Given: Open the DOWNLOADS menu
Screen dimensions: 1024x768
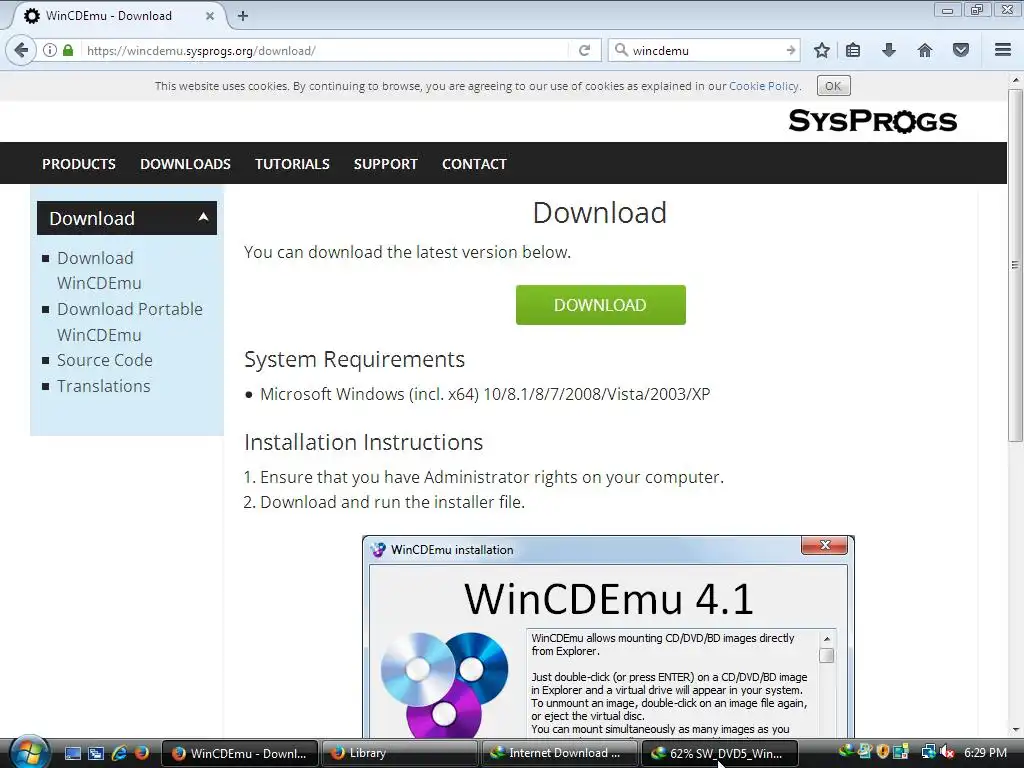Looking at the screenshot, I should (x=185, y=164).
